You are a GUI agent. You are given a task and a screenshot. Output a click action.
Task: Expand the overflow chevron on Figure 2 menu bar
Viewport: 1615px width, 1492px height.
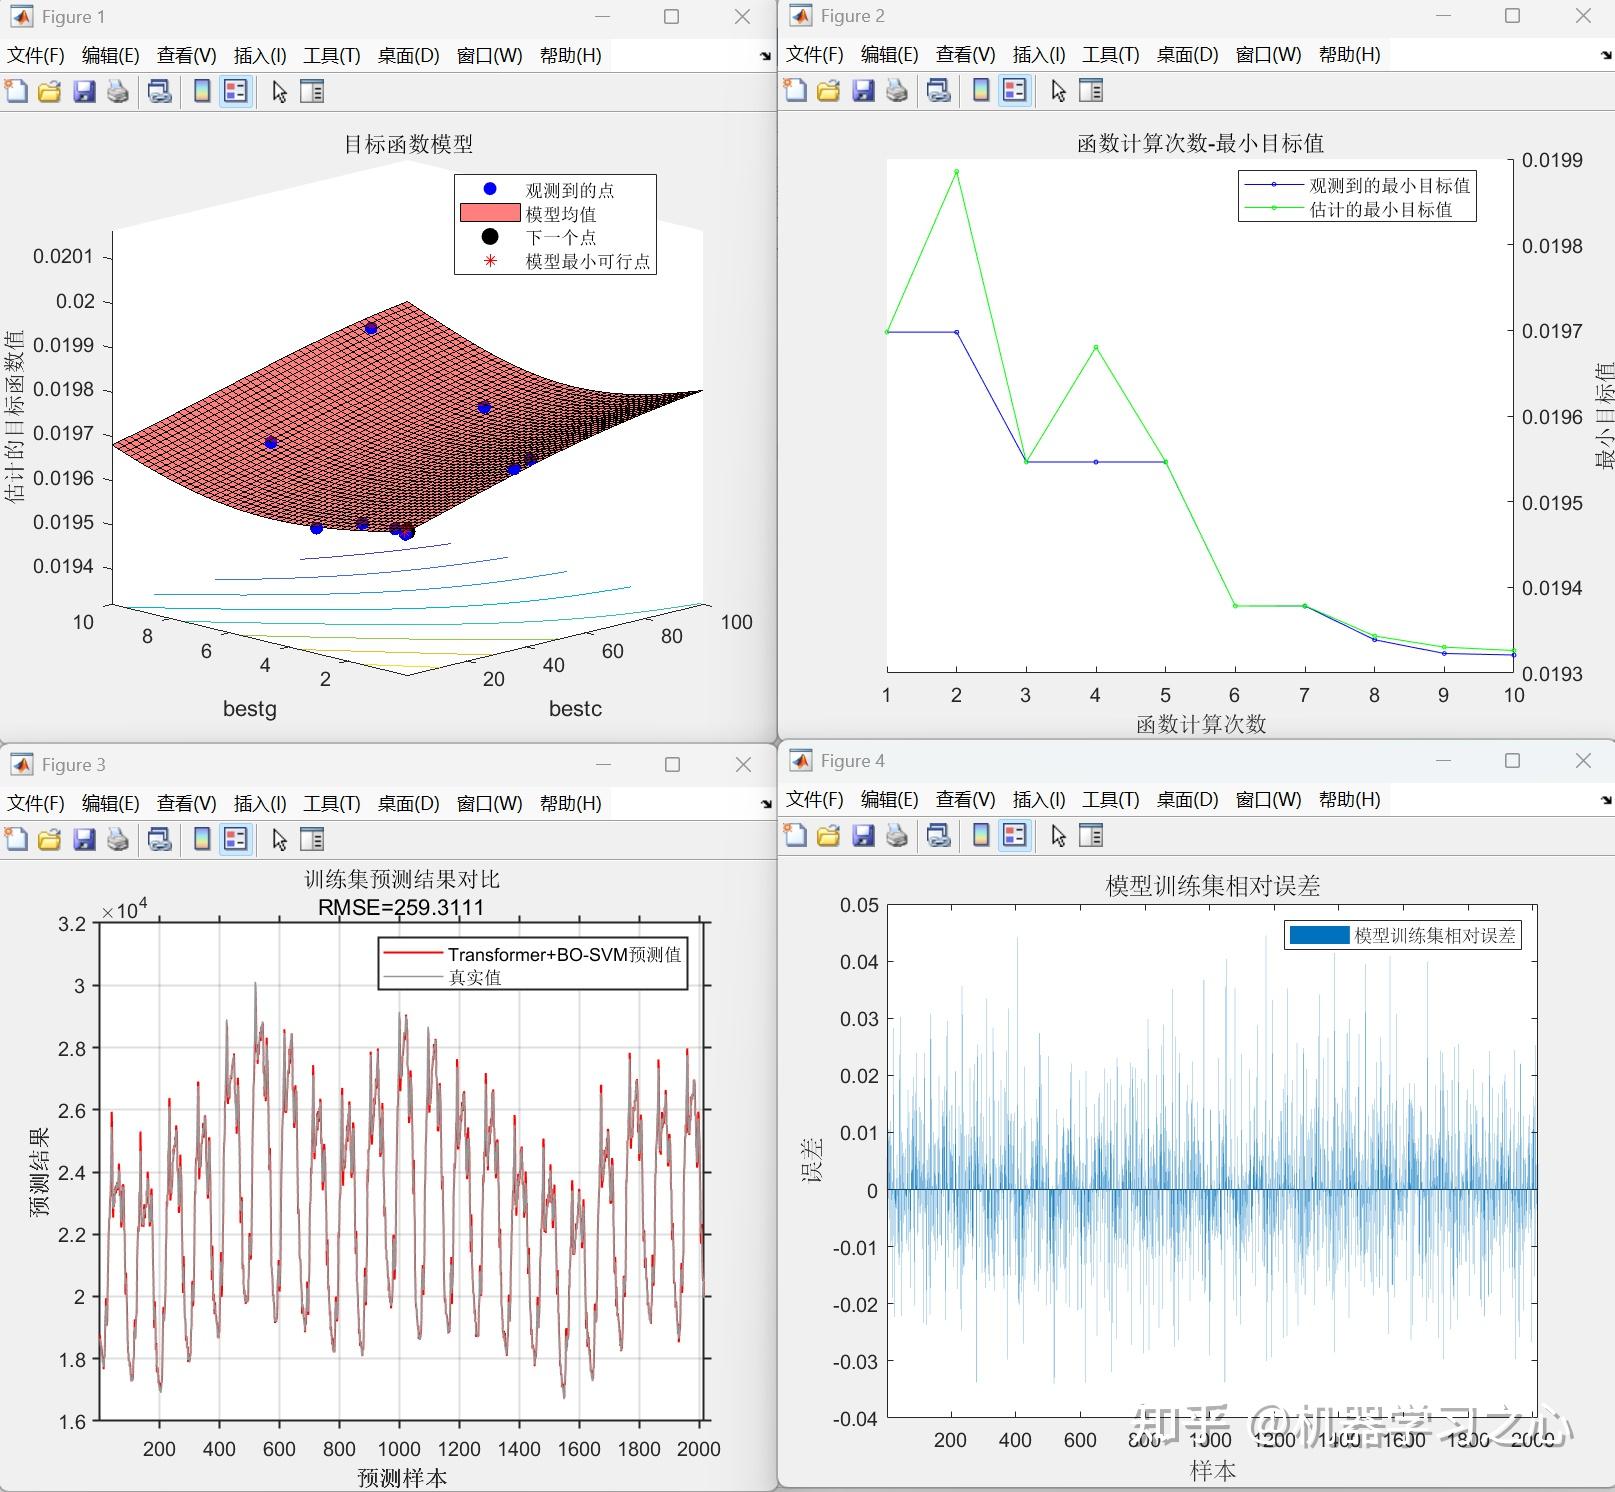[1605, 57]
